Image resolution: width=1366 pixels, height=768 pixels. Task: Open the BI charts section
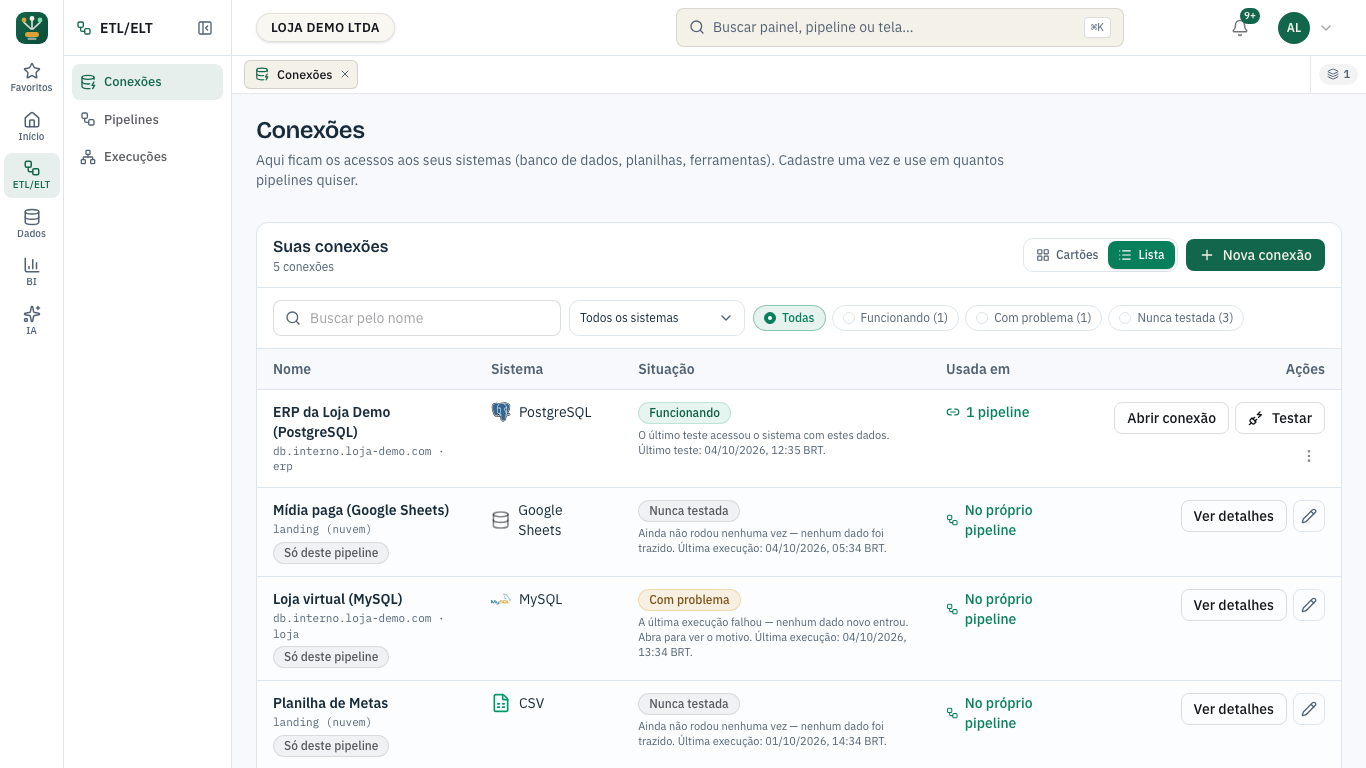tap(32, 272)
